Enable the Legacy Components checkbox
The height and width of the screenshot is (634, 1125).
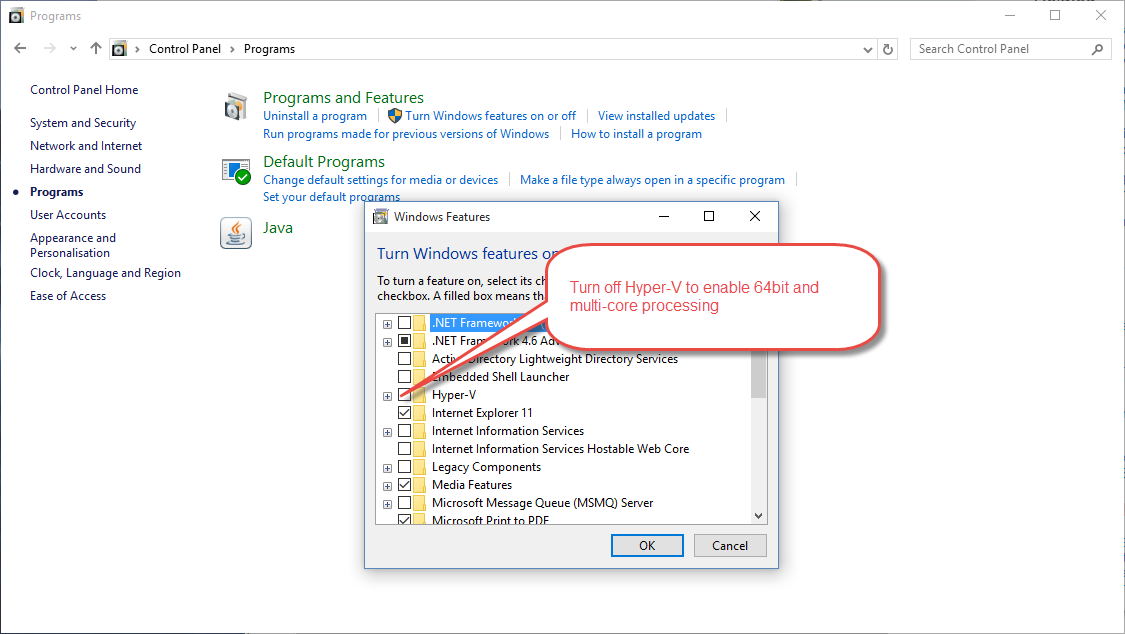(405, 466)
